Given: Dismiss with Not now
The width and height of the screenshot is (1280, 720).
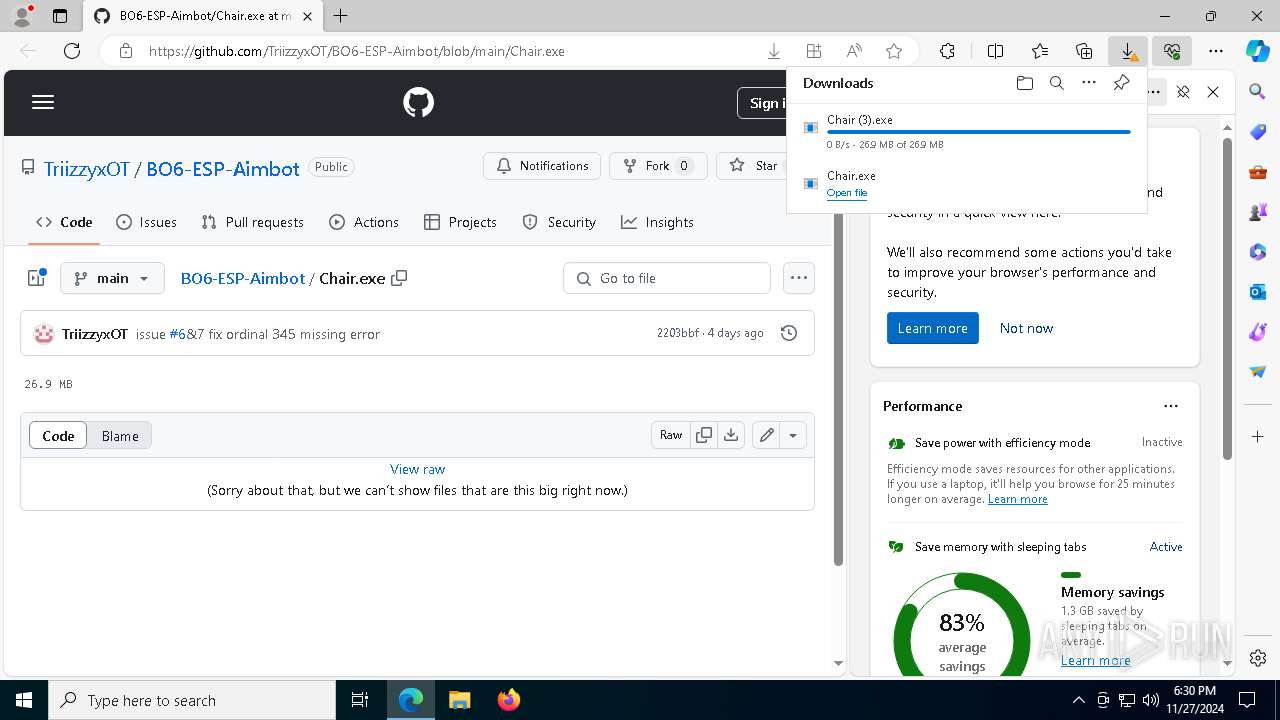Looking at the screenshot, I should (1026, 328).
